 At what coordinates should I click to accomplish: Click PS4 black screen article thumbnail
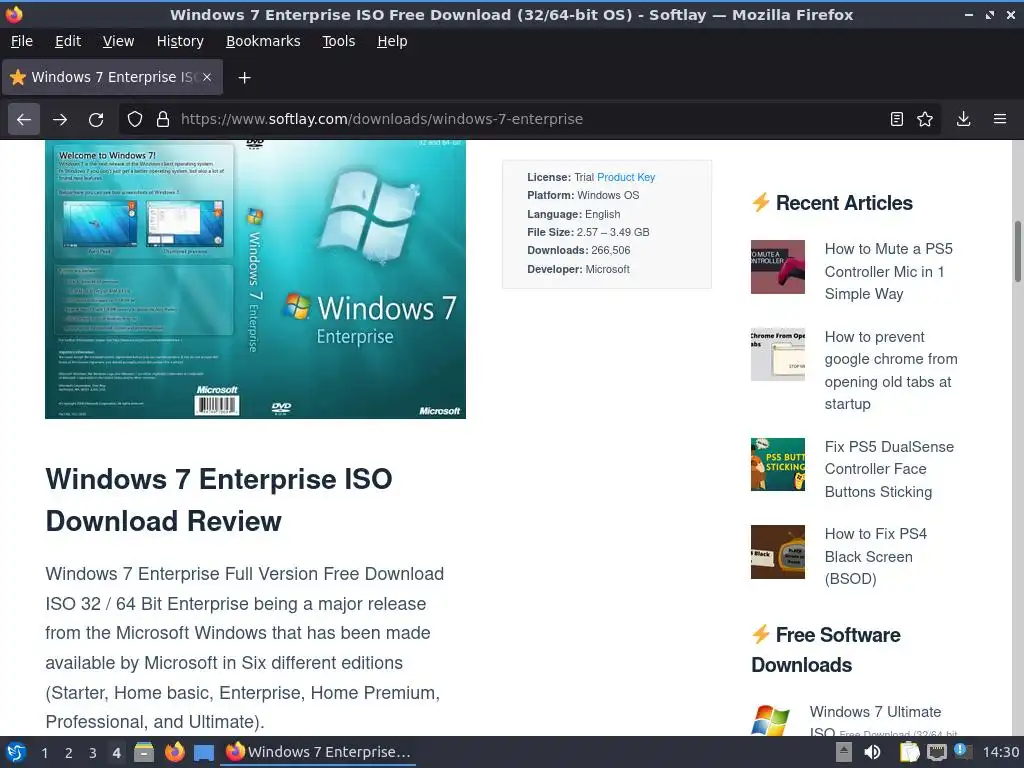[778, 552]
